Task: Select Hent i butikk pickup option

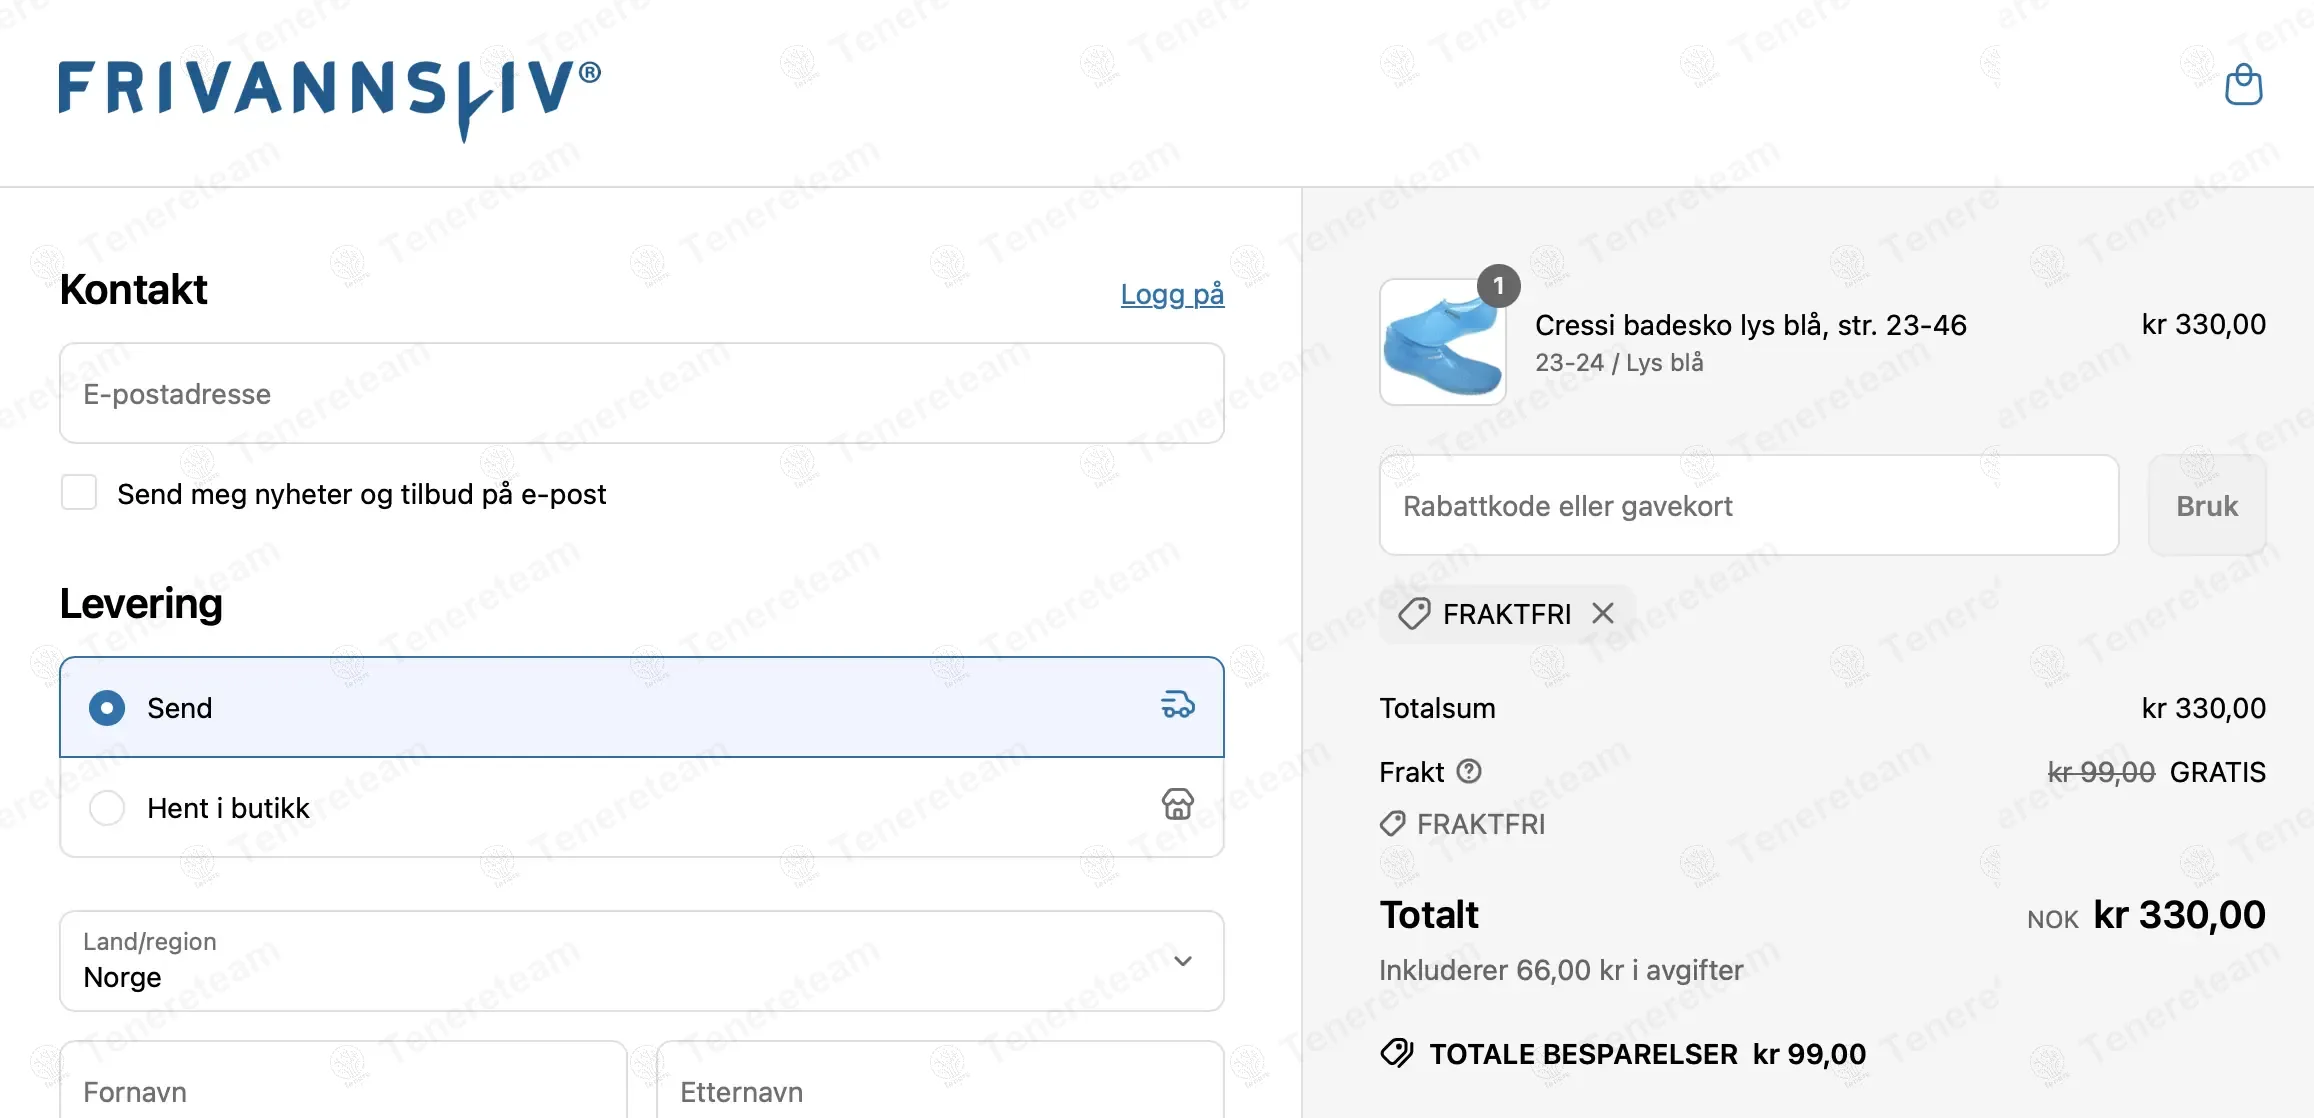Action: click(x=642, y=807)
